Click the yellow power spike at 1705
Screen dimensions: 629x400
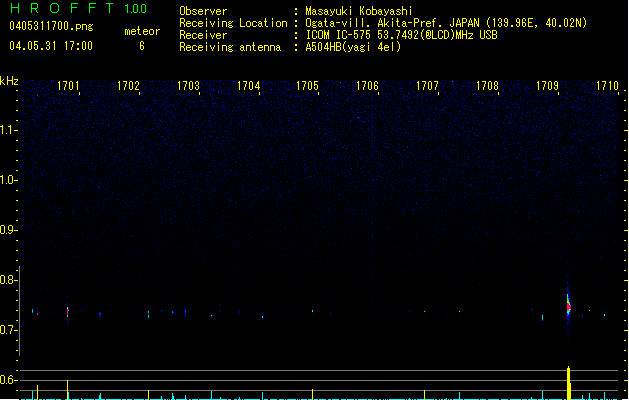pos(312,394)
